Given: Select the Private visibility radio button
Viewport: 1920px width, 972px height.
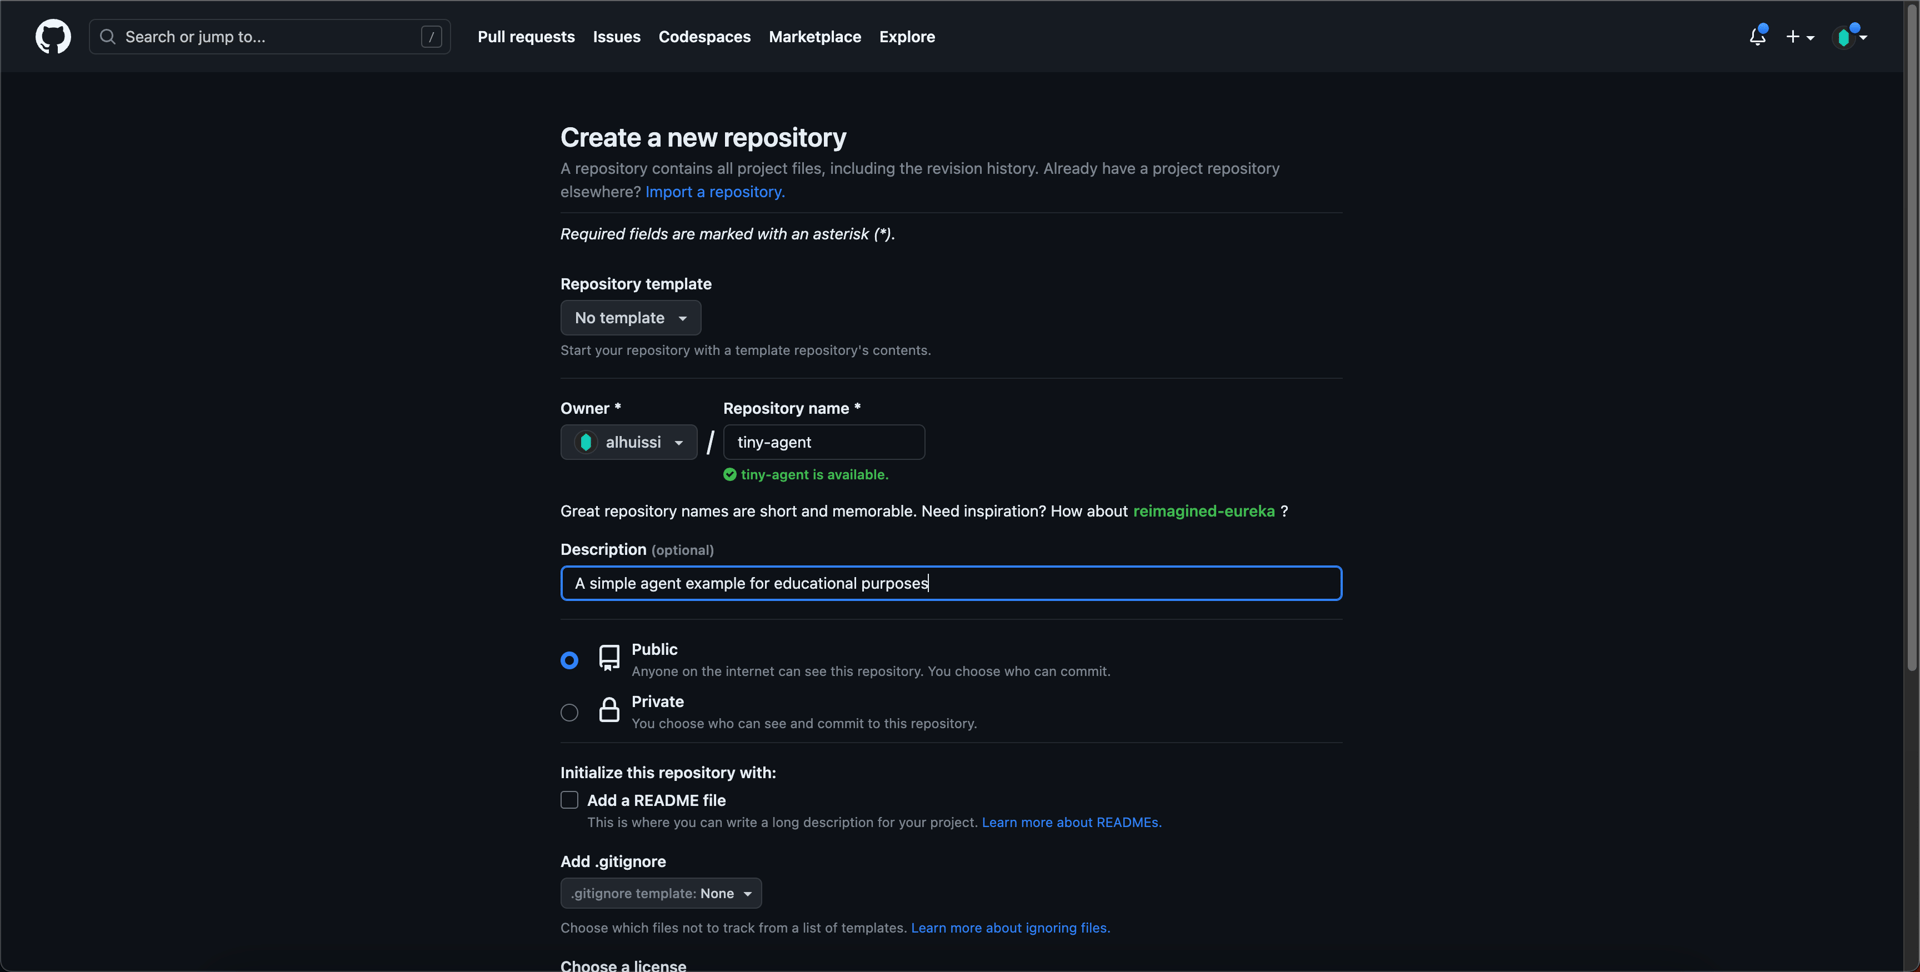Looking at the screenshot, I should (x=569, y=713).
